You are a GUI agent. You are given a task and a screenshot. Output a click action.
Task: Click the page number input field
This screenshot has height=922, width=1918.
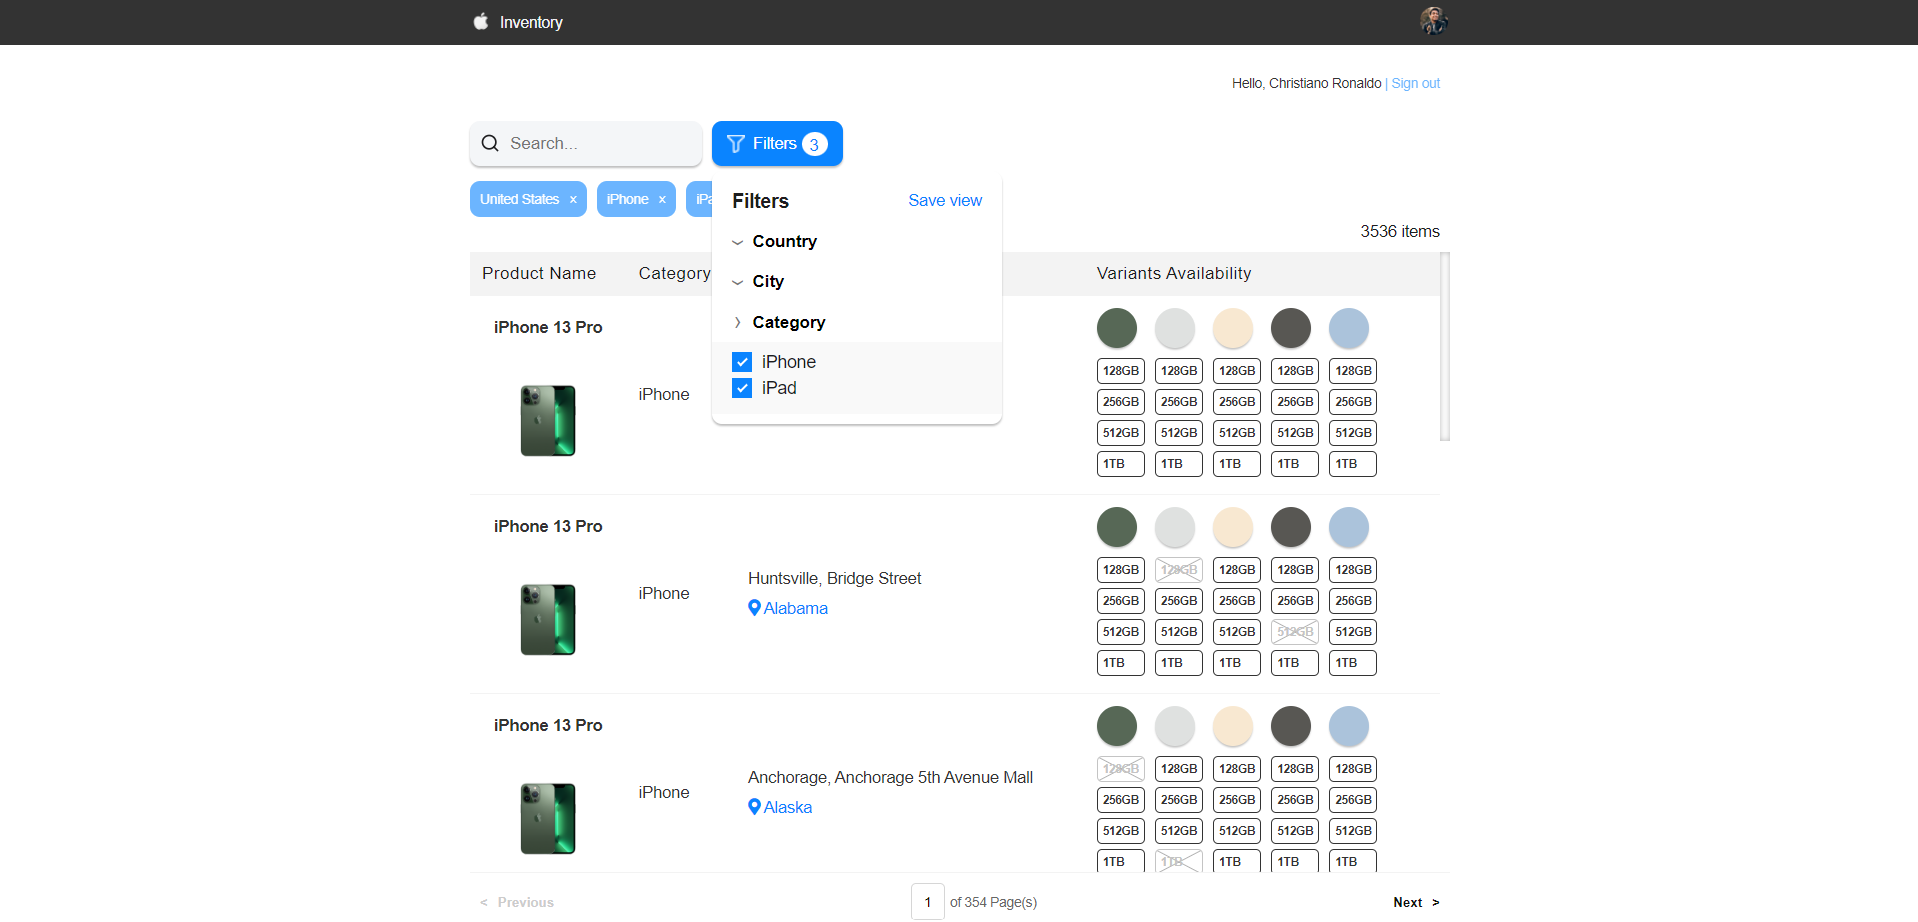pos(928,902)
